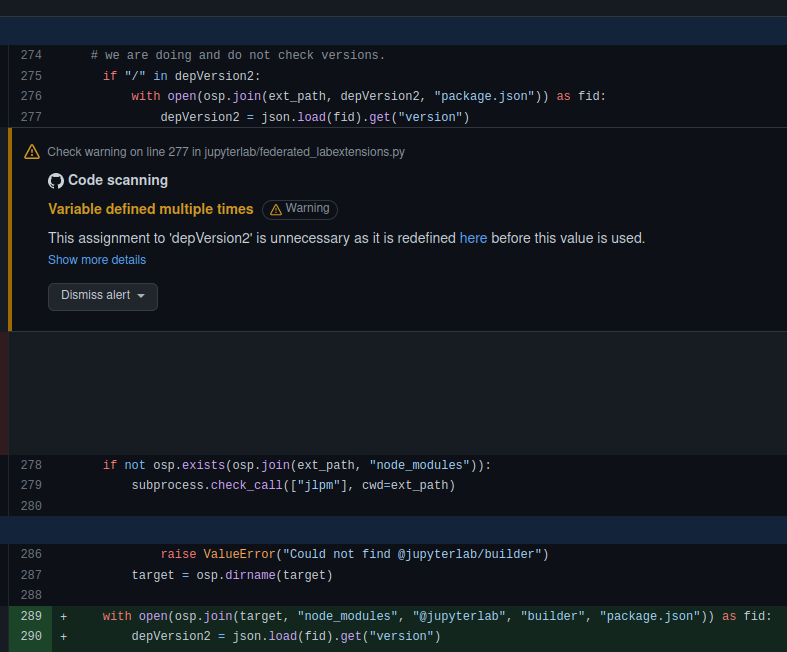Viewport: 787px width, 652px height.
Task: Click 'depVersion2 = json.load' on line 277
Action: coord(315,117)
